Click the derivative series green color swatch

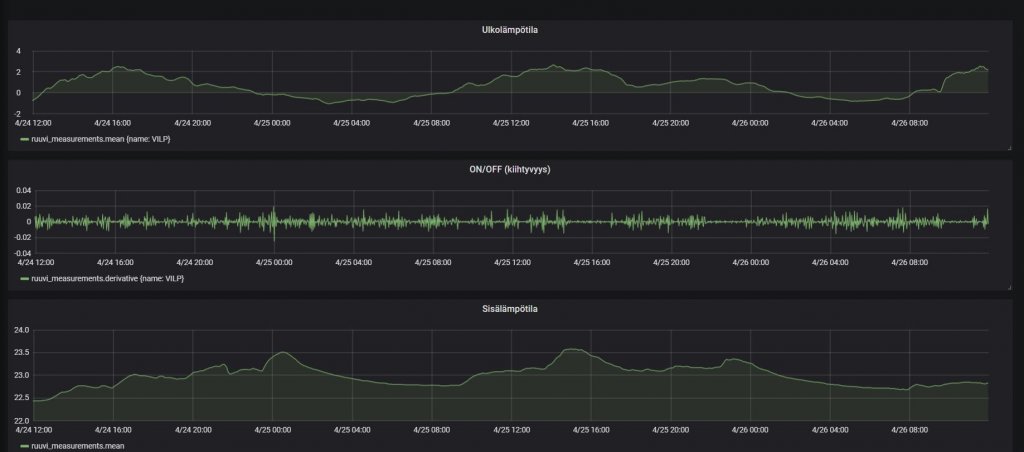(x=25, y=277)
